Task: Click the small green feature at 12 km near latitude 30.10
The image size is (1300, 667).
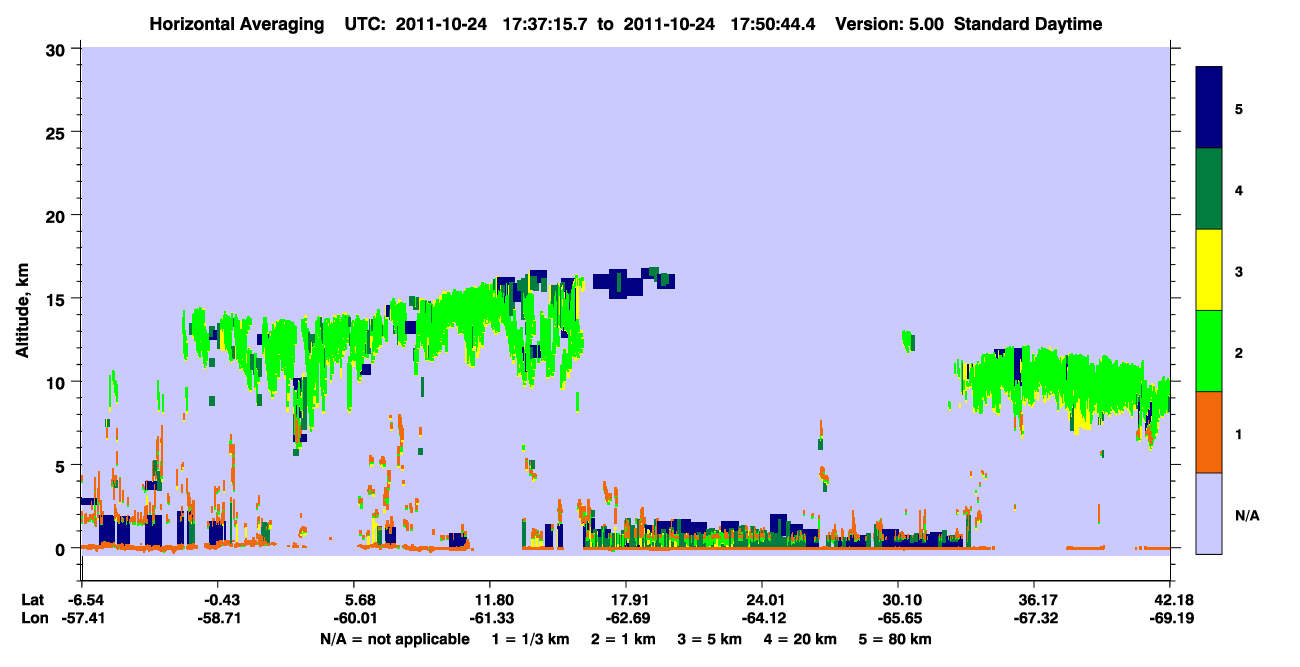Action: 908,341
